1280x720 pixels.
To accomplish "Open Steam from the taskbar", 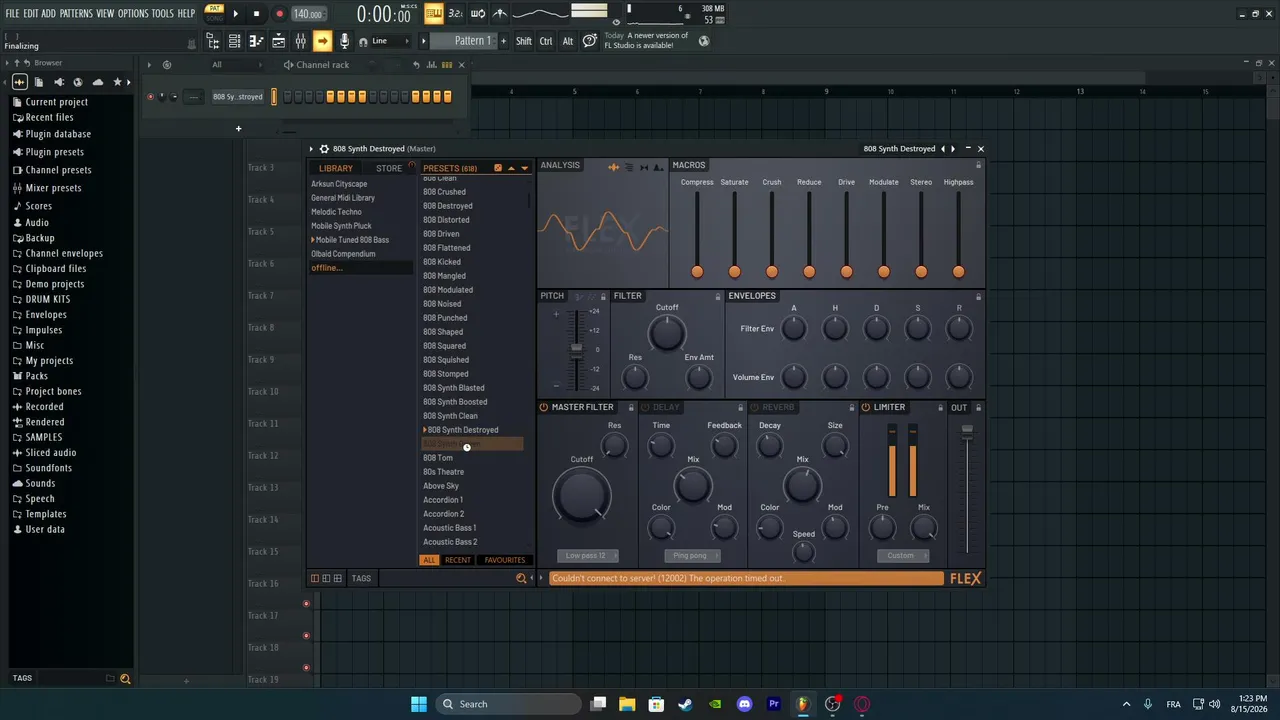I will tap(685, 704).
